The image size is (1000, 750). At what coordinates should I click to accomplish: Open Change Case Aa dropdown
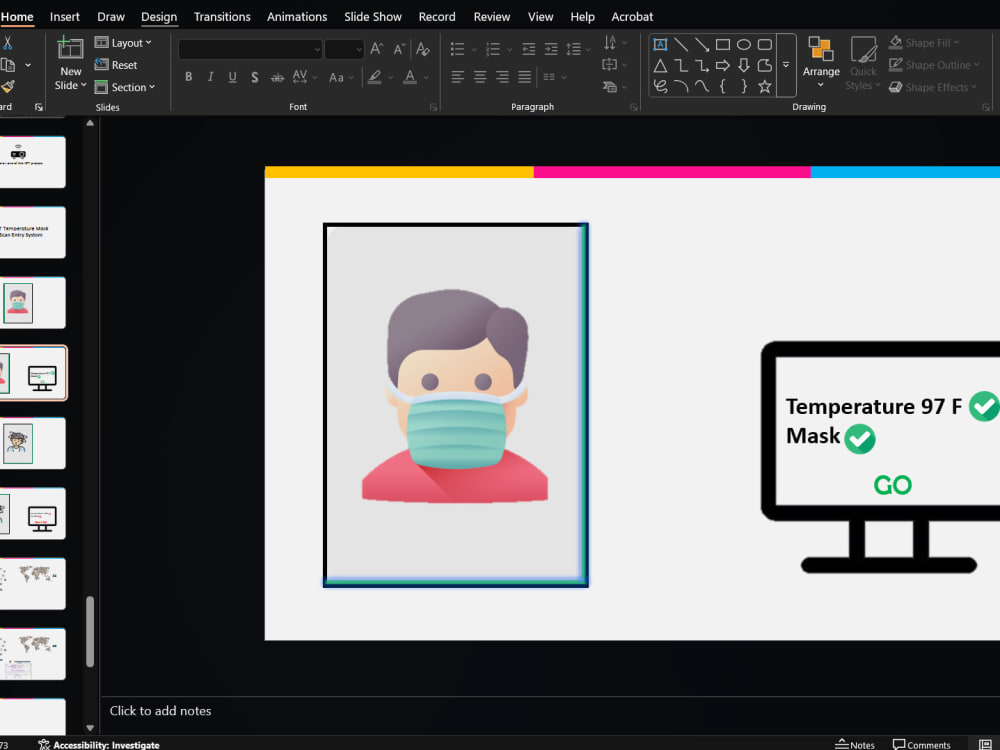pyautogui.click(x=341, y=77)
